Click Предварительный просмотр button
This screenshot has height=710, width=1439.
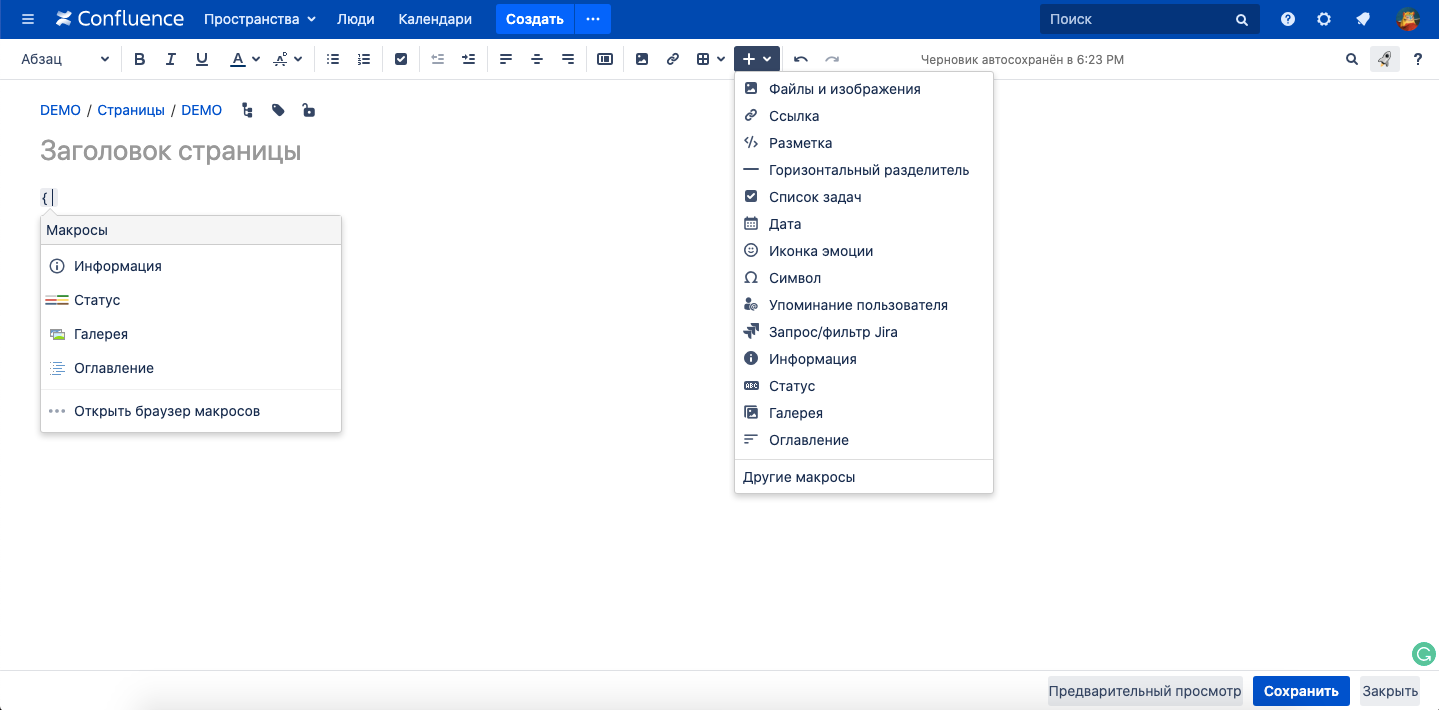(1145, 691)
